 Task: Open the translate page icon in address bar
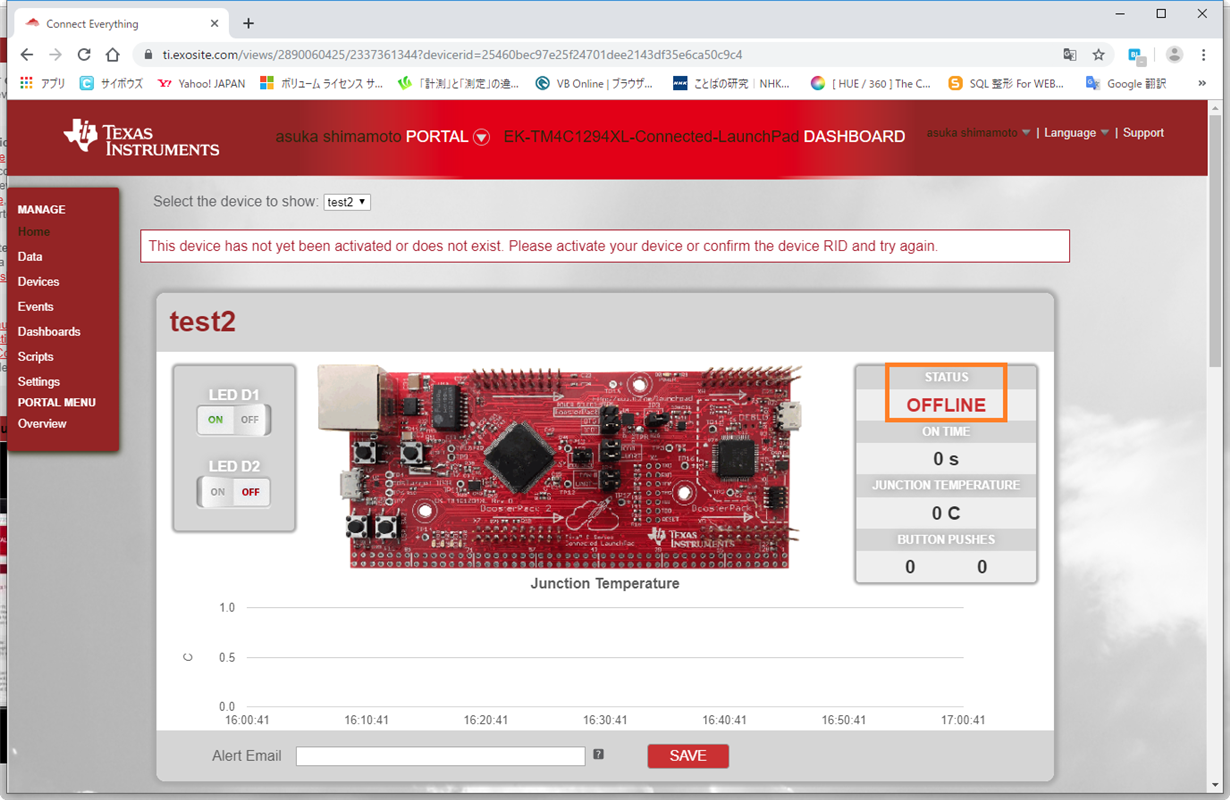pos(1070,55)
